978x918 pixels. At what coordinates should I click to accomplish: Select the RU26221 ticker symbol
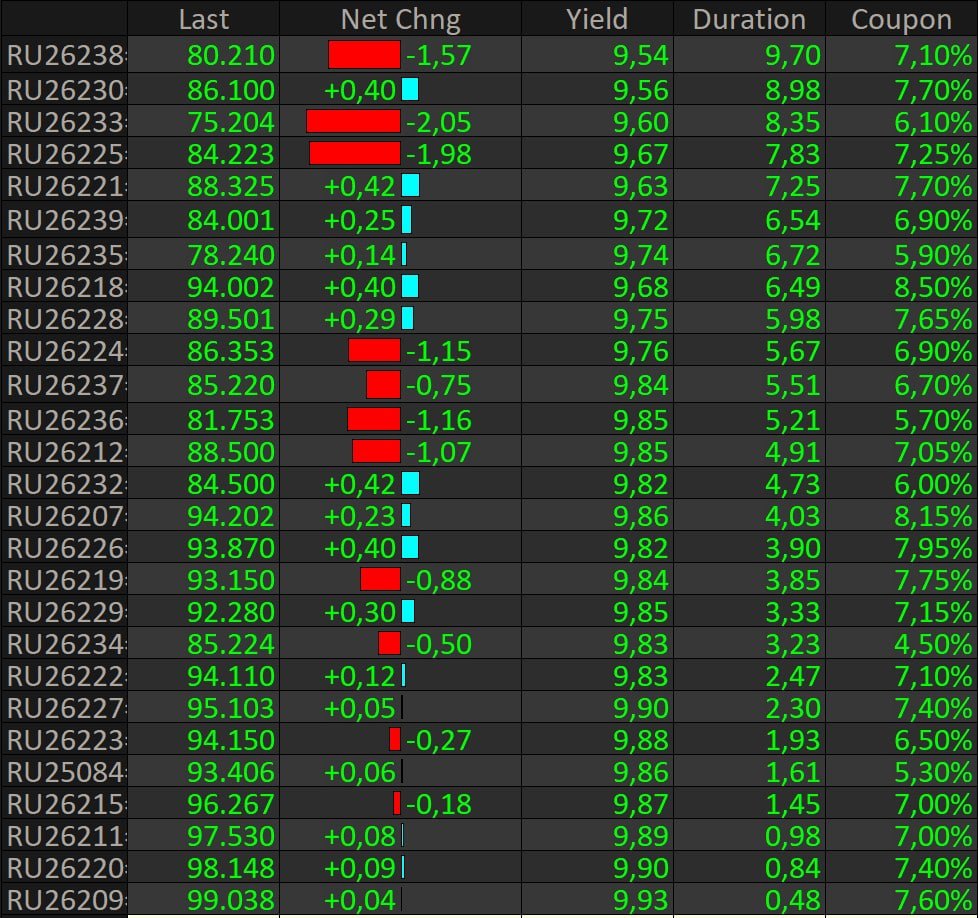[65, 186]
